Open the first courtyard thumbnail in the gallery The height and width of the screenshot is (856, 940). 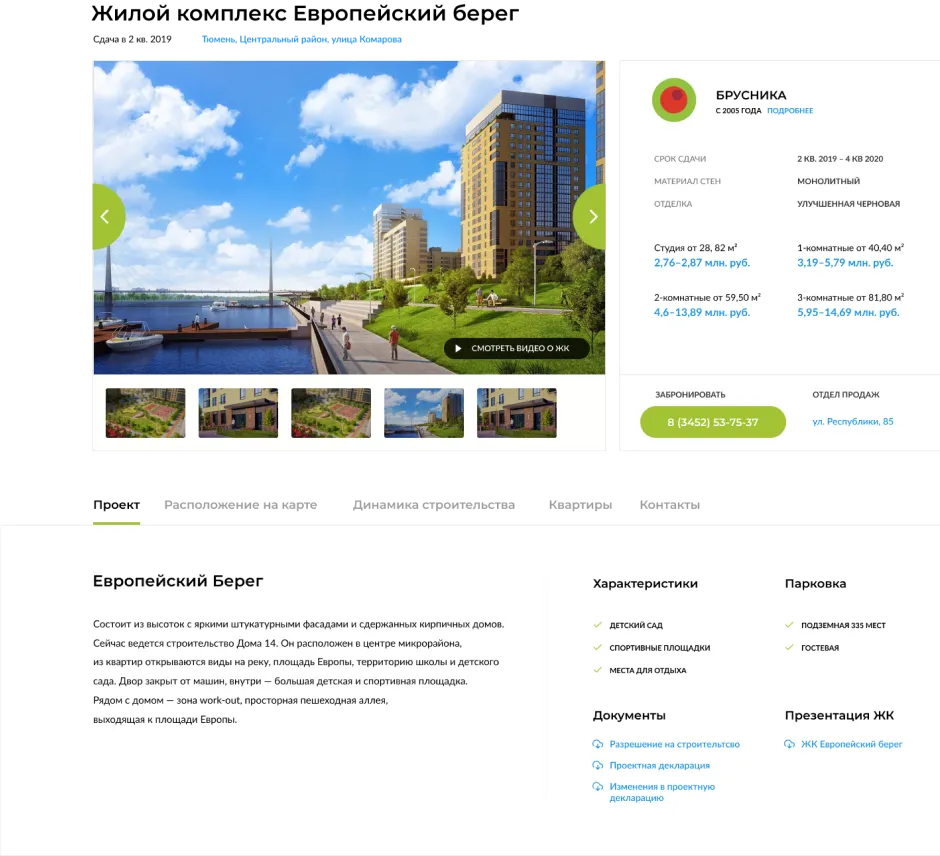pyautogui.click(x=145, y=413)
